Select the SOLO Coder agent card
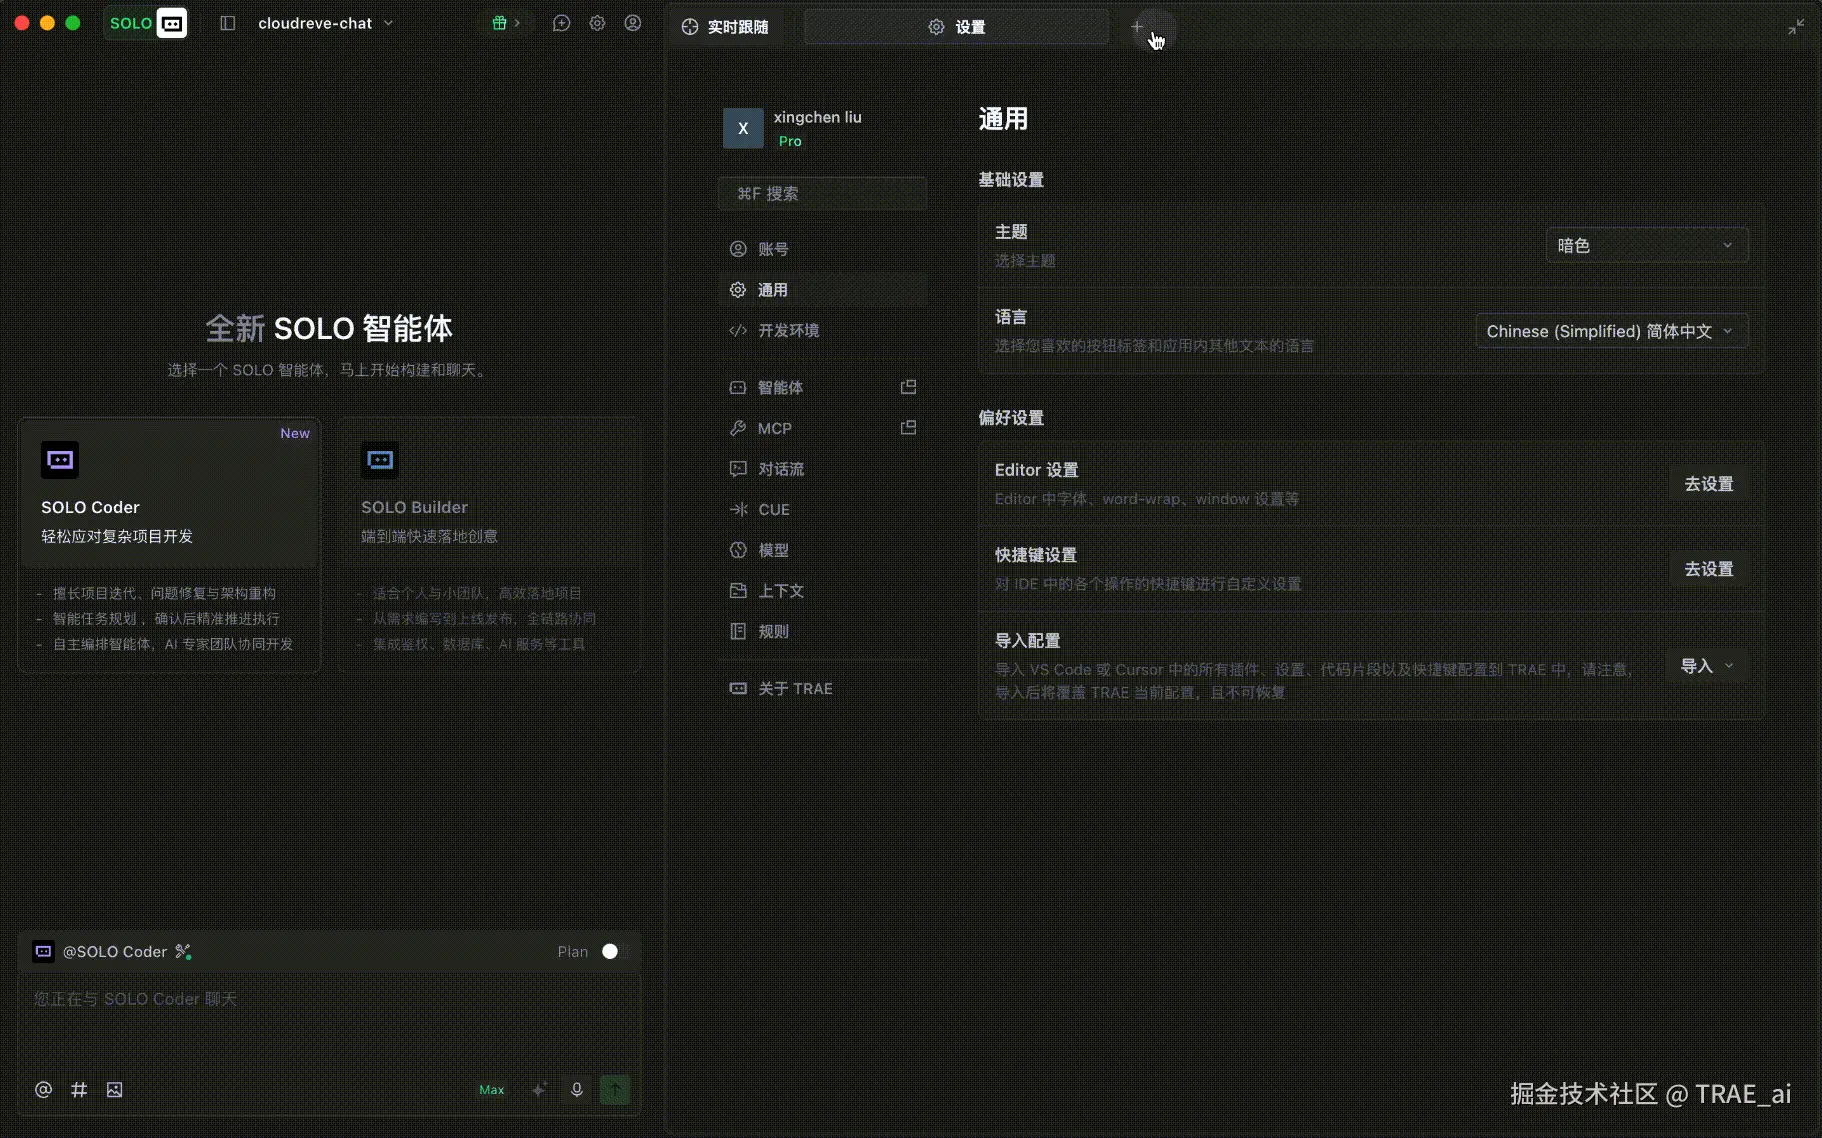Screen dimensions: 1822x1138 (x=169, y=544)
